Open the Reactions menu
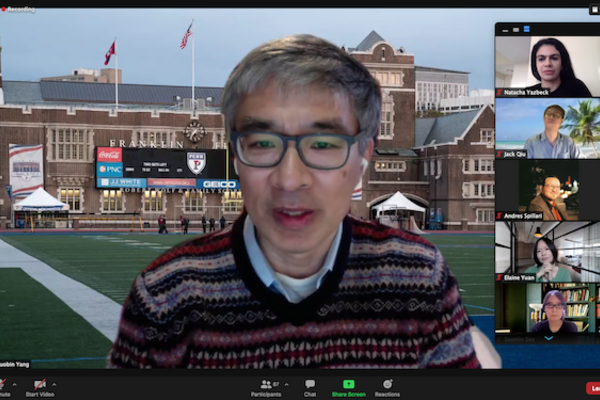 (x=387, y=388)
